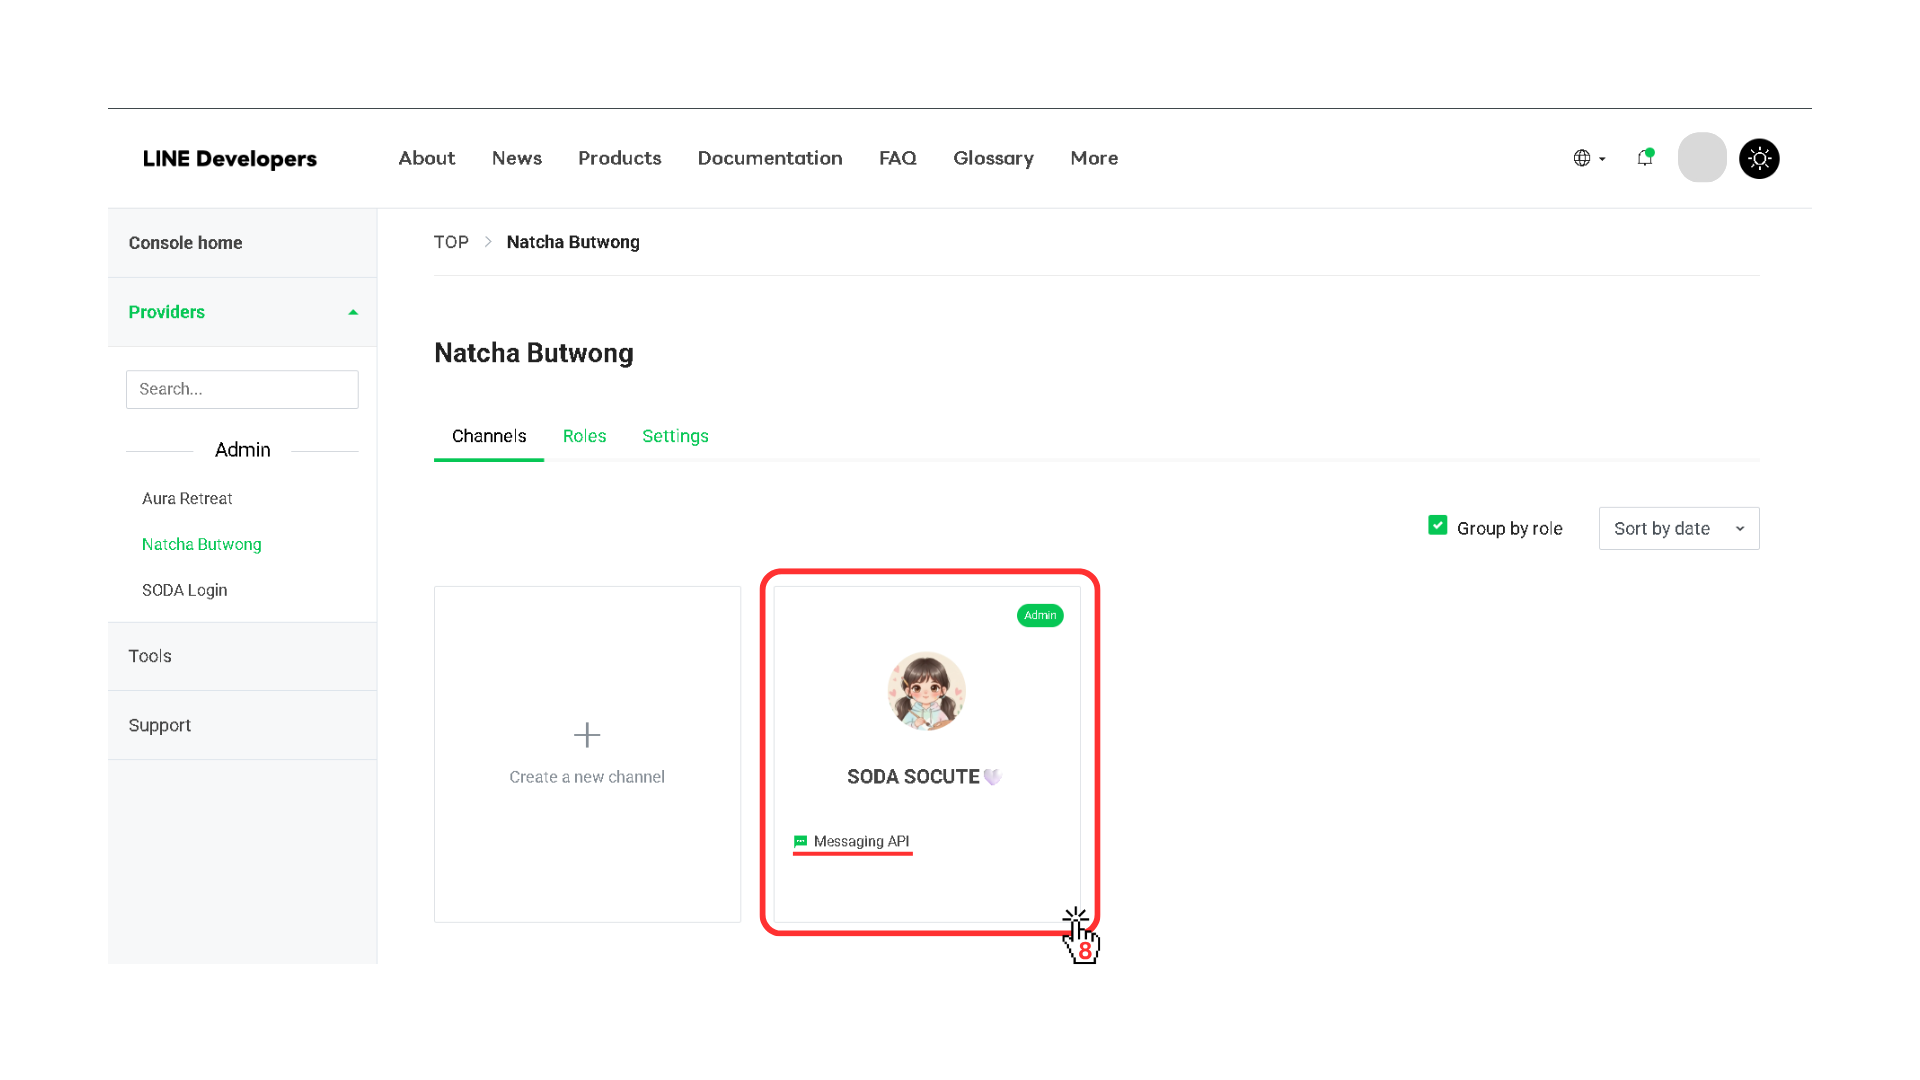Go to the News page
Screen dimensions: 1920x1080
click(x=517, y=158)
